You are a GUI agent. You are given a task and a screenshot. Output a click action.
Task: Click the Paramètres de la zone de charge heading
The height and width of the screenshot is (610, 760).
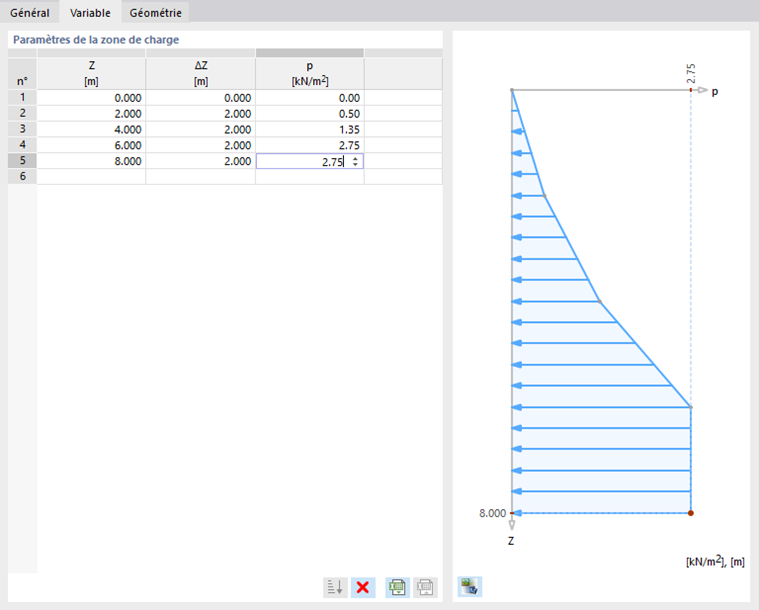[96, 40]
